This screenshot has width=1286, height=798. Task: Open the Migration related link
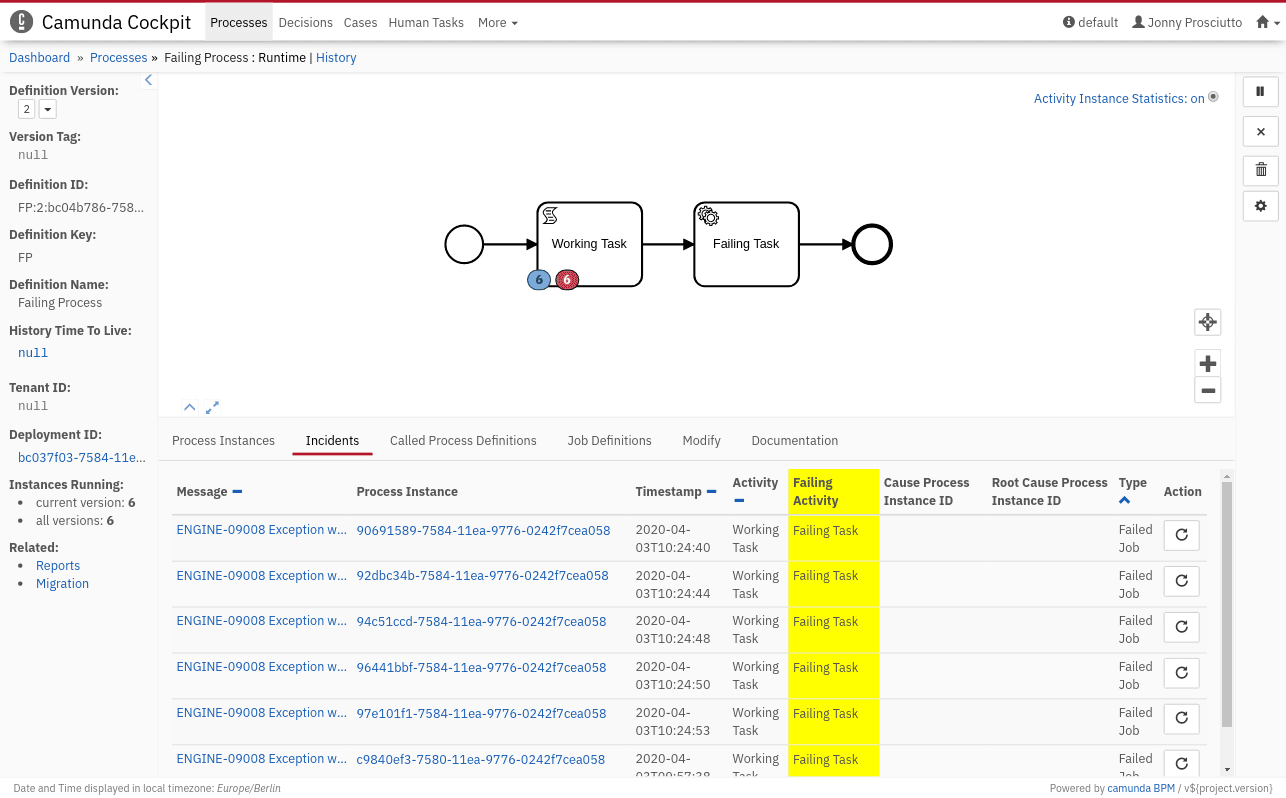(62, 583)
